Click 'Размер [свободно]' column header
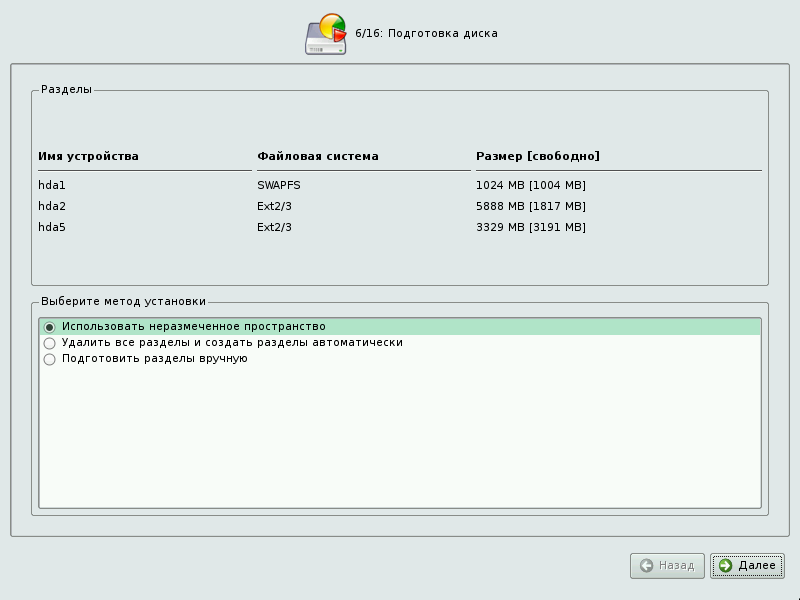Image resolution: width=800 pixels, height=600 pixels. click(537, 156)
